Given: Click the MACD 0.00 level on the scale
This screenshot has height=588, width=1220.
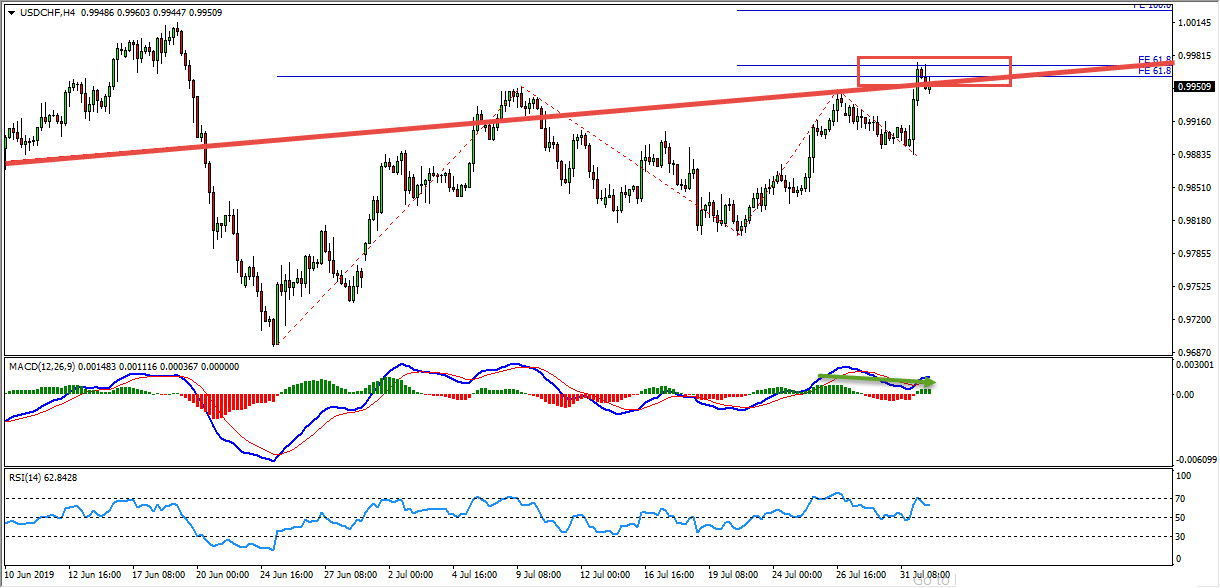Looking at the screenshot, I should tap(1183, 394).
